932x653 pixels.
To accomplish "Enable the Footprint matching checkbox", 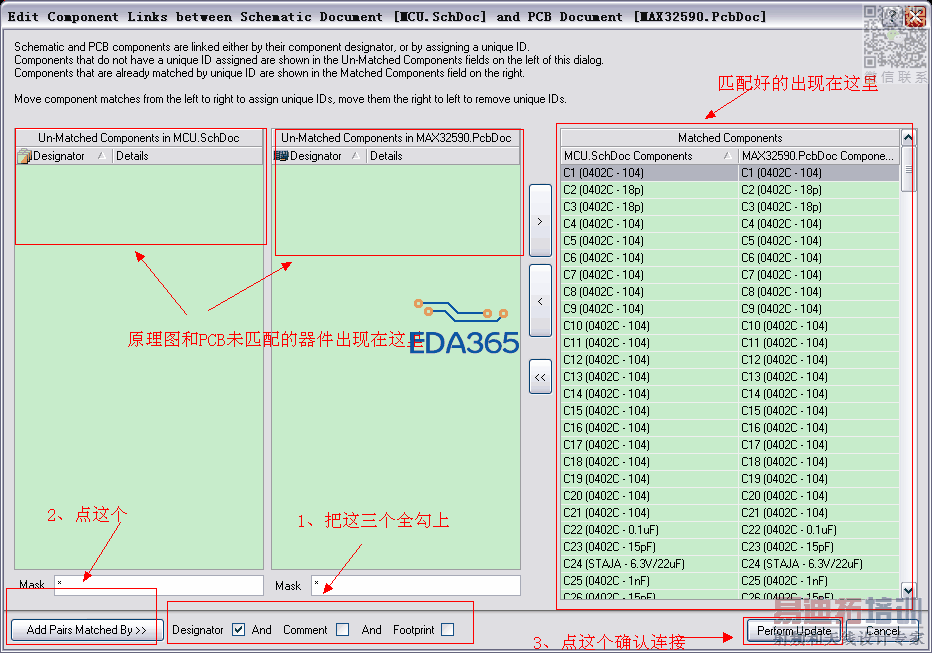I will tap(448, 630).
